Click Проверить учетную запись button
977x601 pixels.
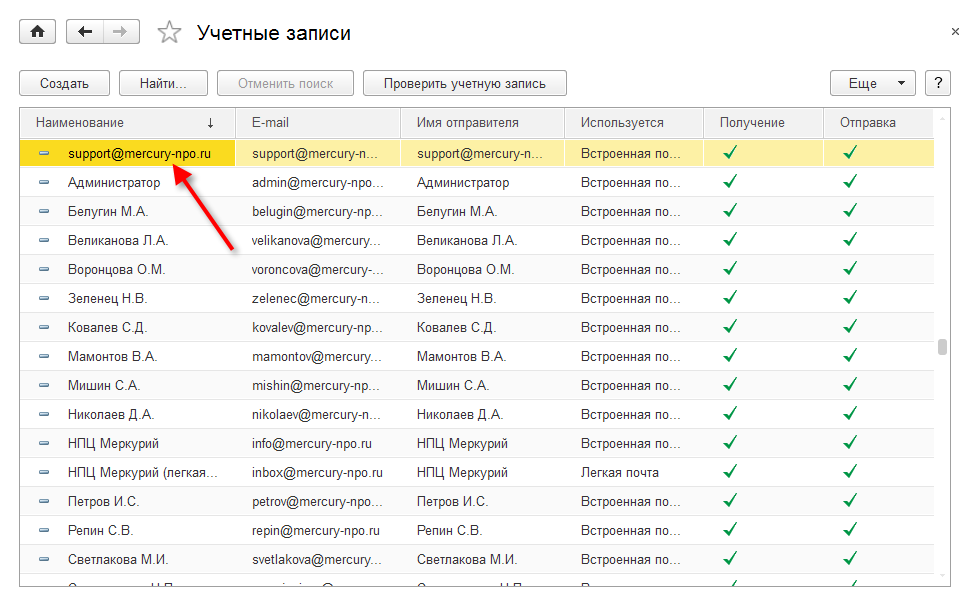464,83
